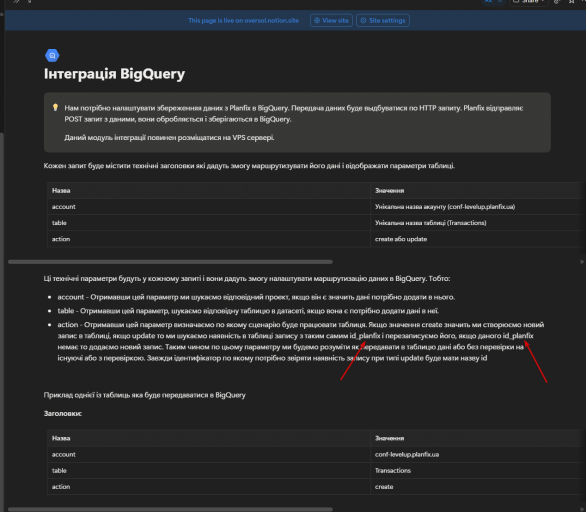Click the line Приклад однієї із таблиць
This screenshot has width=586, height=512.
tap(145, 395)
